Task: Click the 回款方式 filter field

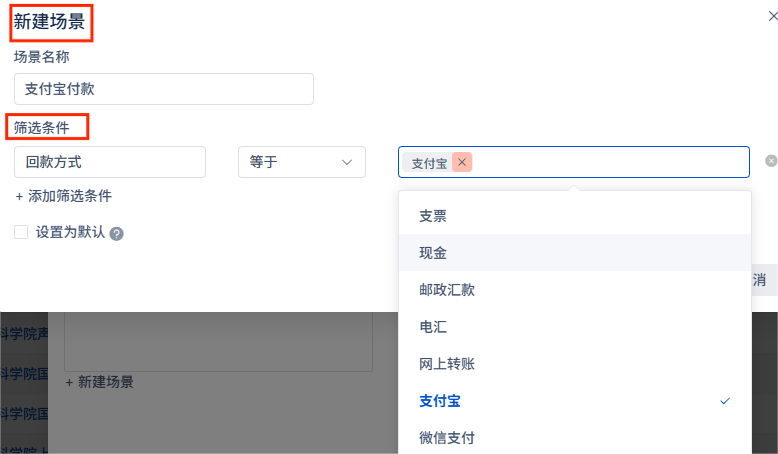Action: pos(110,162)
